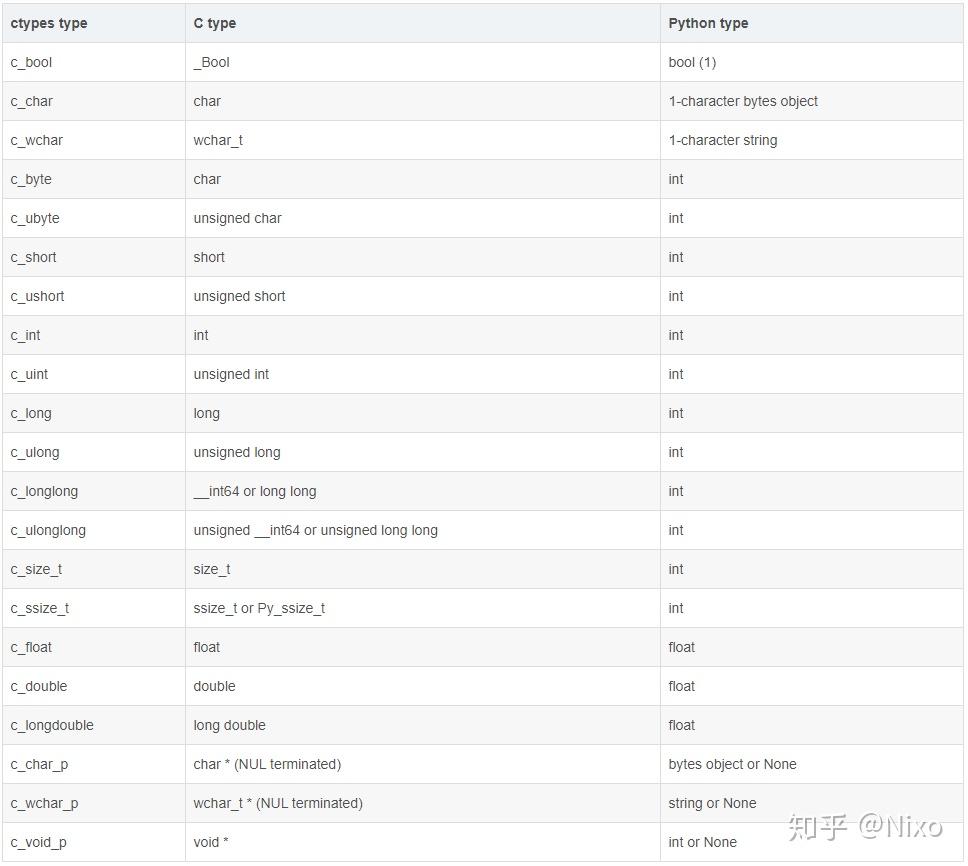Screen dimensions: 968x866
Task: Click the "ssize_t or Py_ssize_t" cell
Action: [x=259, y=608]
